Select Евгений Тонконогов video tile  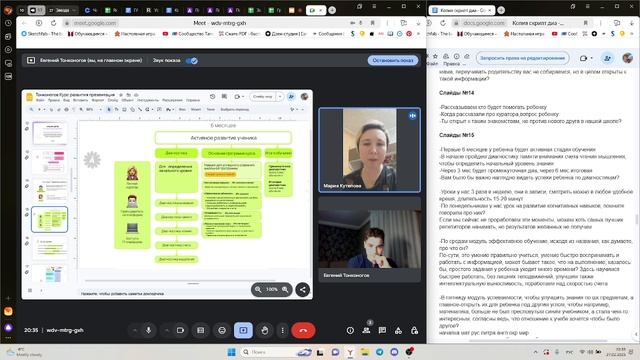click(x=369, y=239)
